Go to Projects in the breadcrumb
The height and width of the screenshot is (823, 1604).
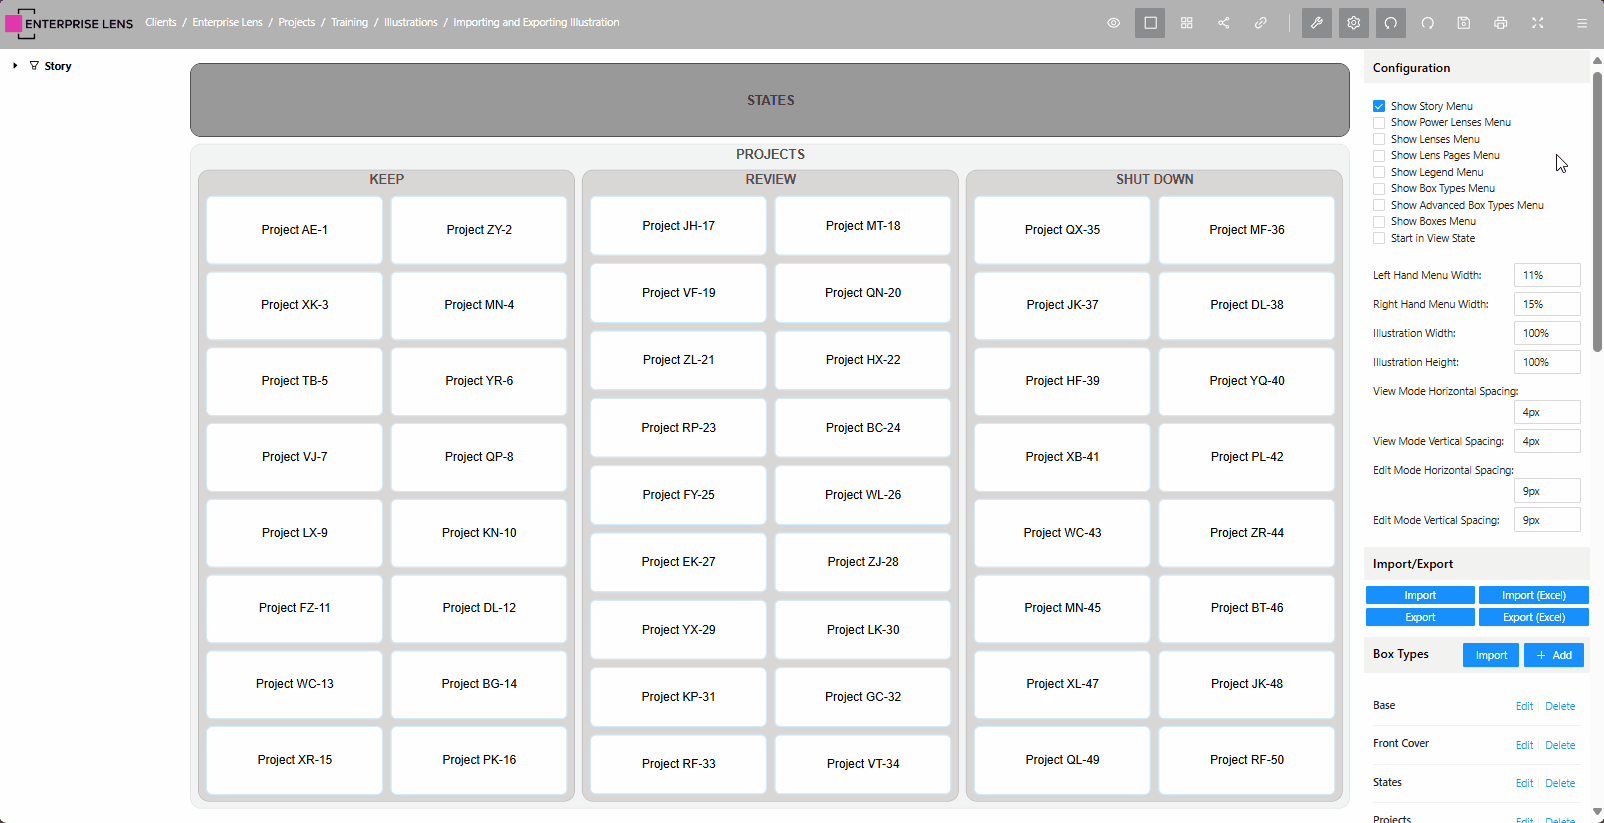(x=297, y=22)
